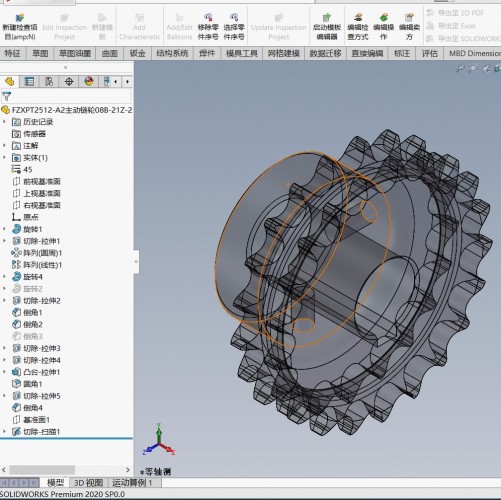501x500 pixels.
Task: Expand the 凸台-拉伸1 boss-extrude feature
Action: [4, 372]
